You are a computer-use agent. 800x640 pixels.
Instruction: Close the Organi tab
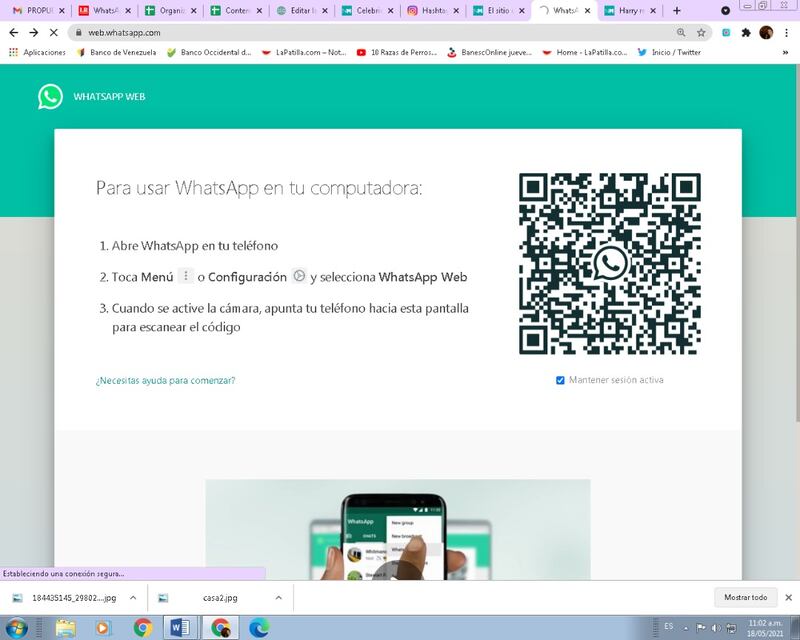coord(194,10)
